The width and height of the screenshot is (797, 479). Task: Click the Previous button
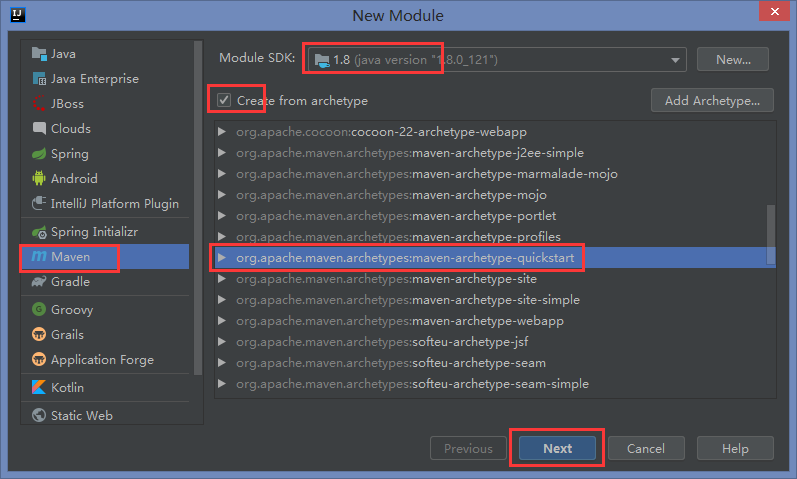point(468,448)
